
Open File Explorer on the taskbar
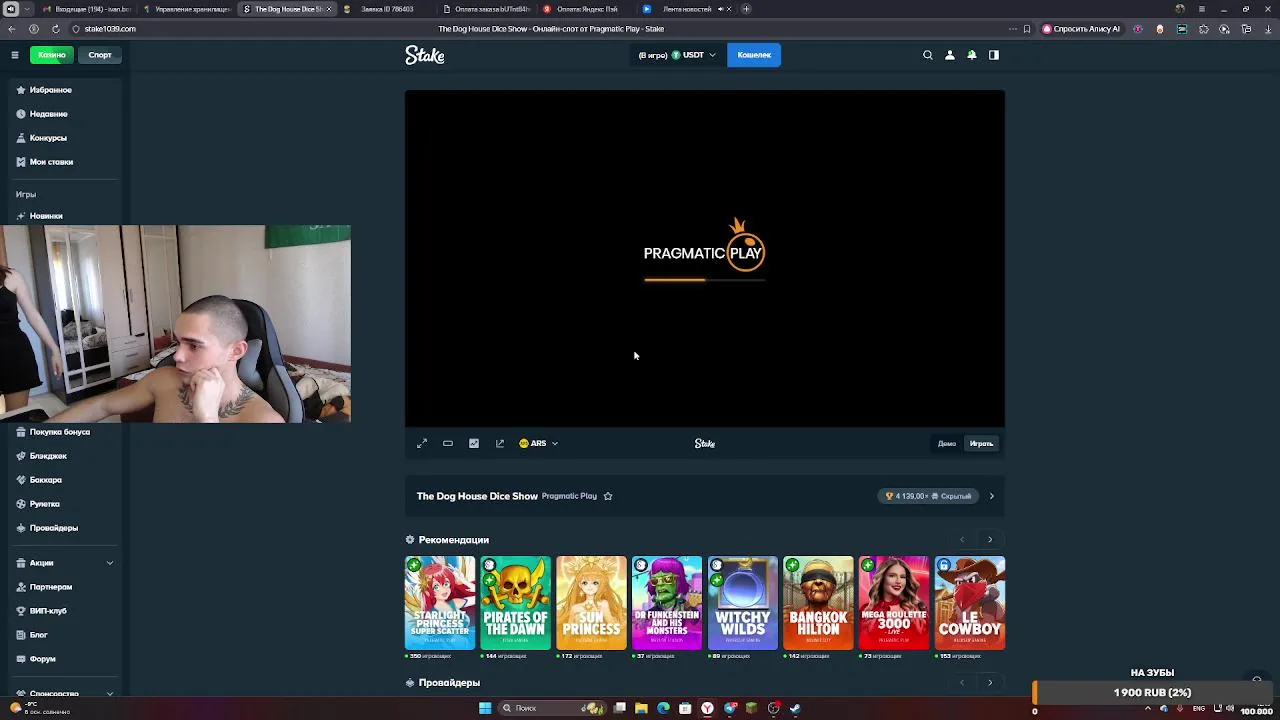[642, 708]
